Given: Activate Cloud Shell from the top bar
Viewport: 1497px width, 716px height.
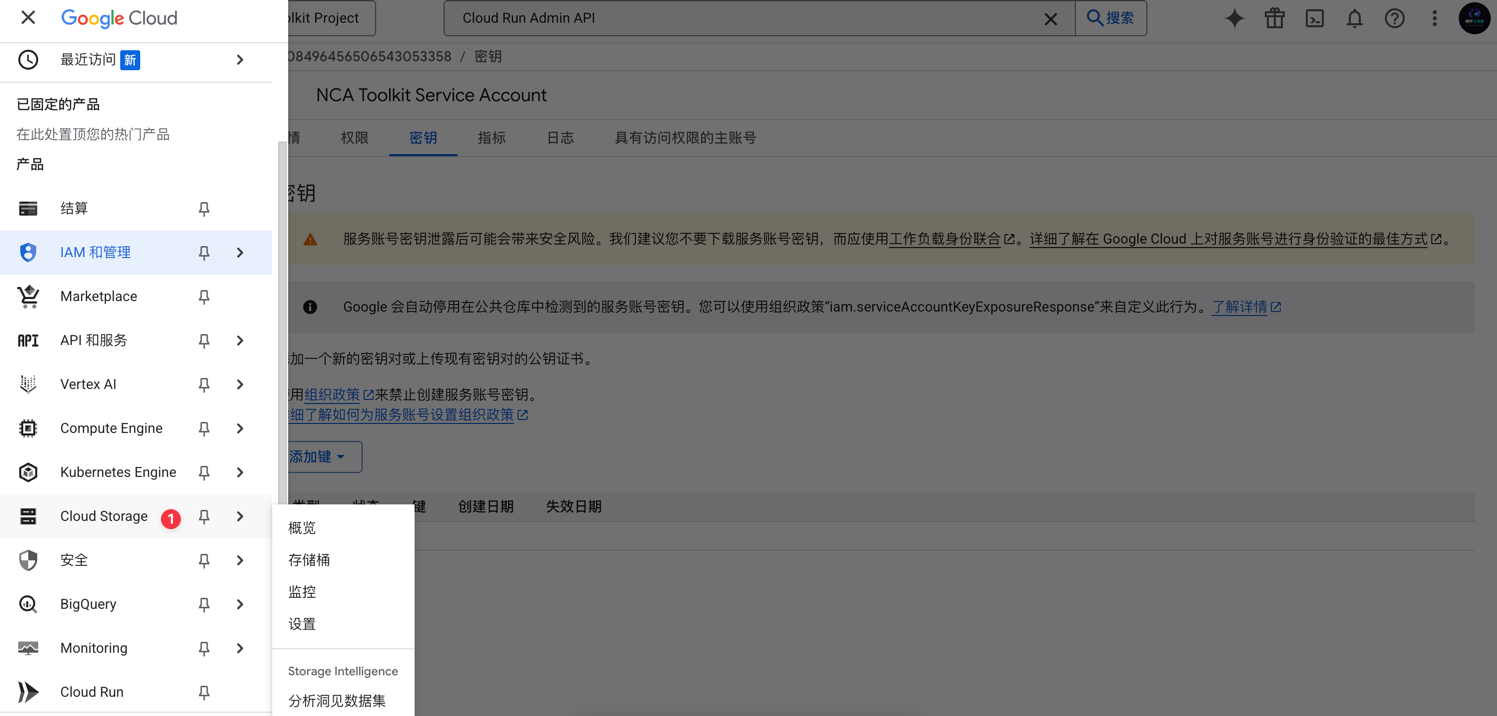Looking at the screenshot, I should (x=1314, y=18).
